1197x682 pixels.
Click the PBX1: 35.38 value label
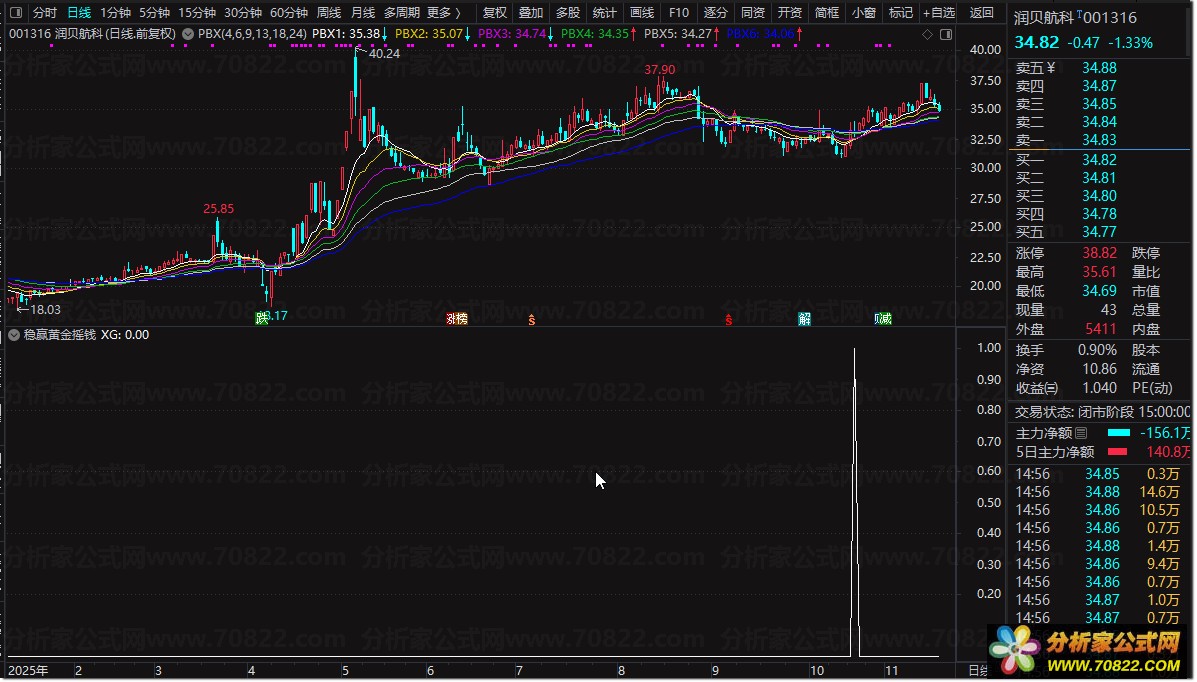pos(346,34)
